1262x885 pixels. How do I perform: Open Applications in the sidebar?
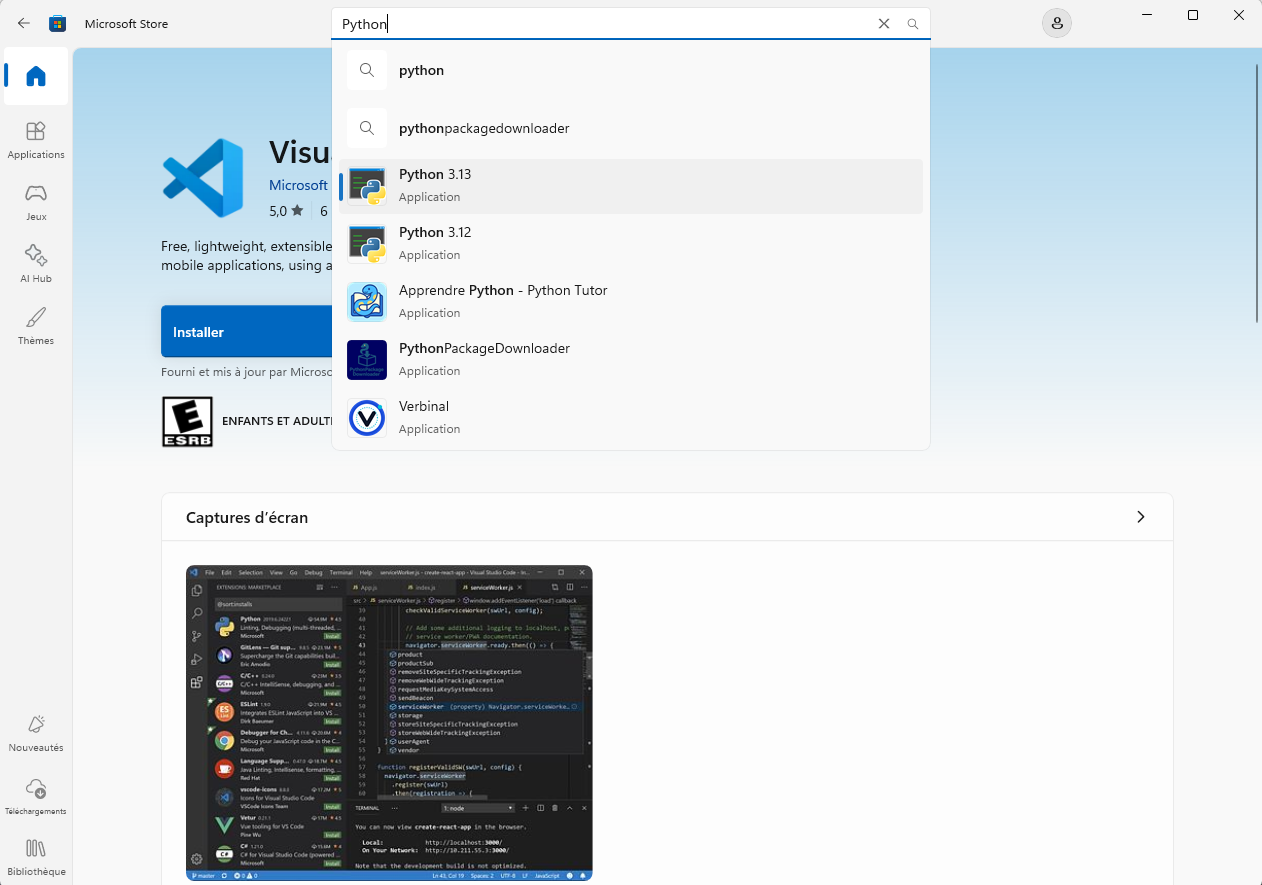pos(36,140)
